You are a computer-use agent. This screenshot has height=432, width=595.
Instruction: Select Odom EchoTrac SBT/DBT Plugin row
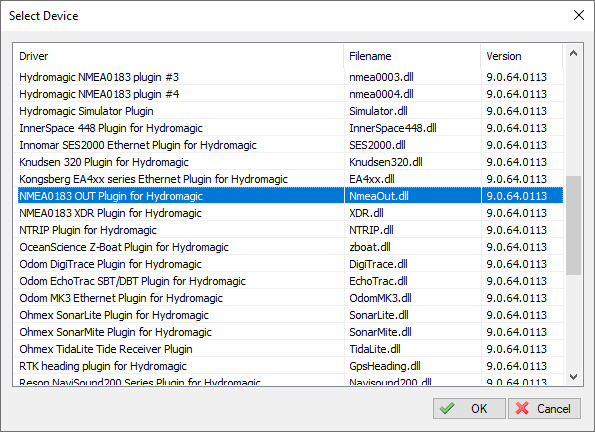pos(290,281)
